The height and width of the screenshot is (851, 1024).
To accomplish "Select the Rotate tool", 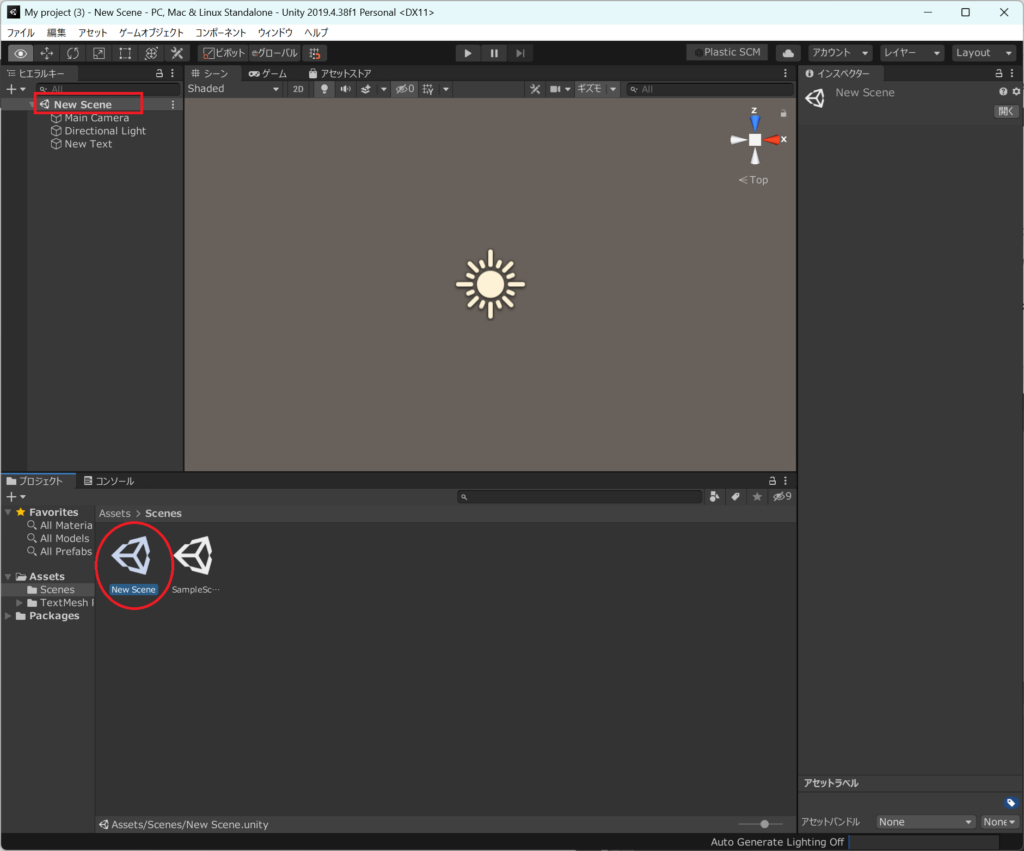I will (72, 53).
